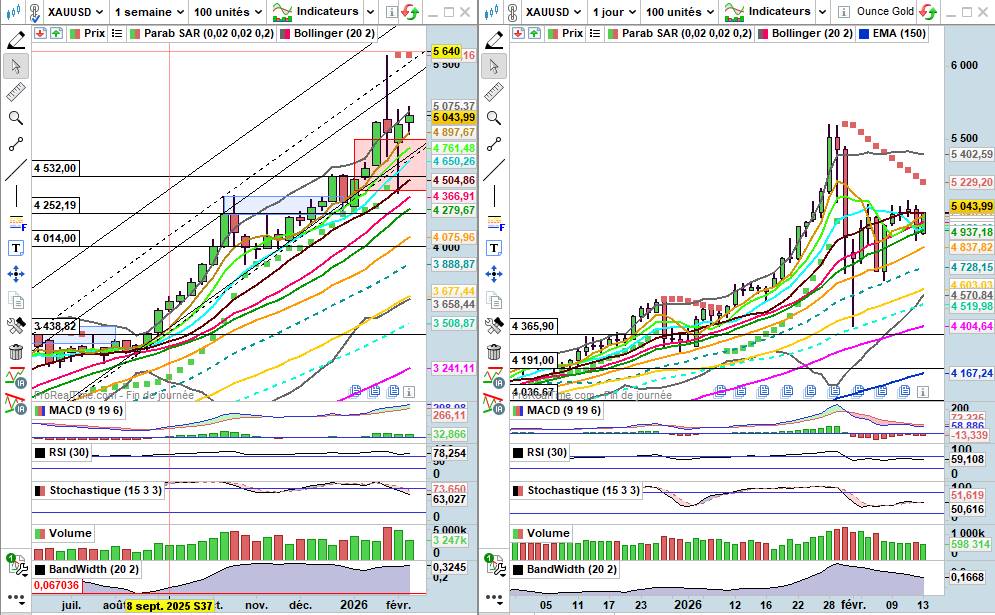Viewport: 995px width, 615px height.
Task: Click the Prix color swatch on daily chart
Action: tap(551, 33)
